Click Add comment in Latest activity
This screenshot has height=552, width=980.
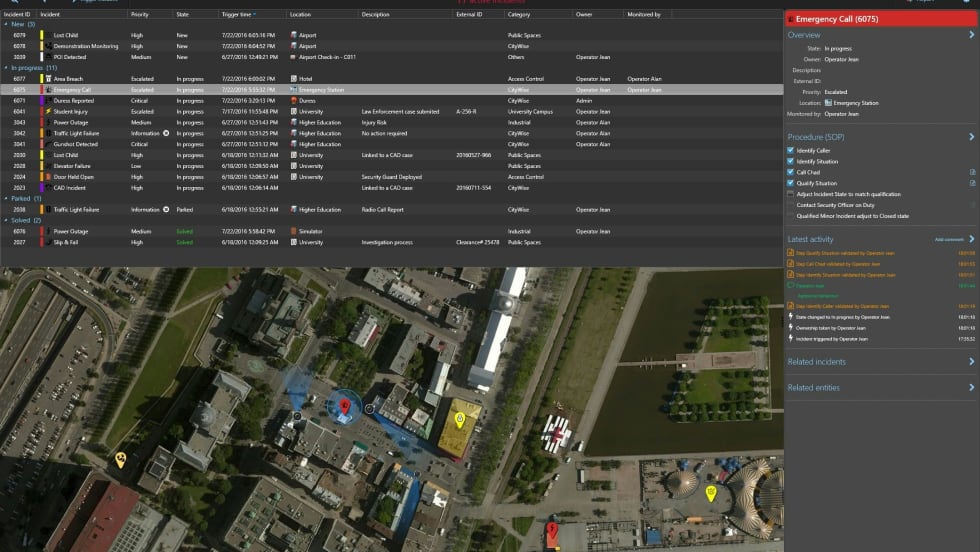[x=948, y=240]
